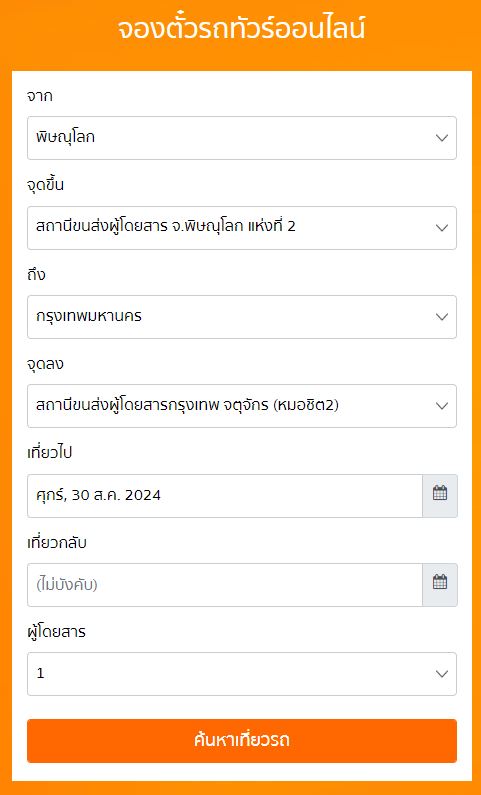Click the เที่ยวกลับ (ไม่บังคับ) return date field

click(225, 585)
